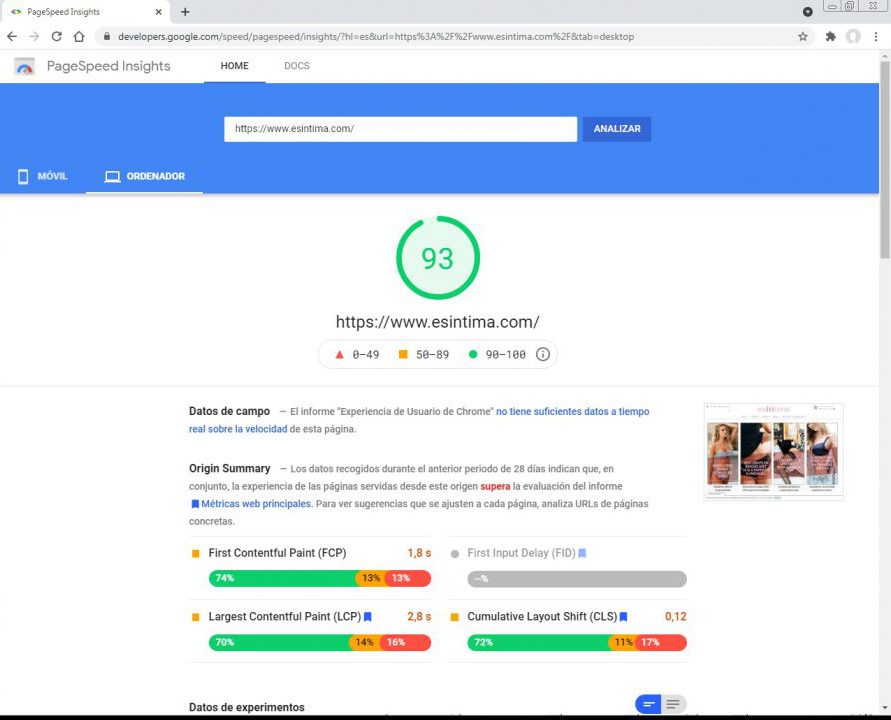Select the MÓVIL tab label
The height and width of the screenshot is (720, 891).
(52, 176)
